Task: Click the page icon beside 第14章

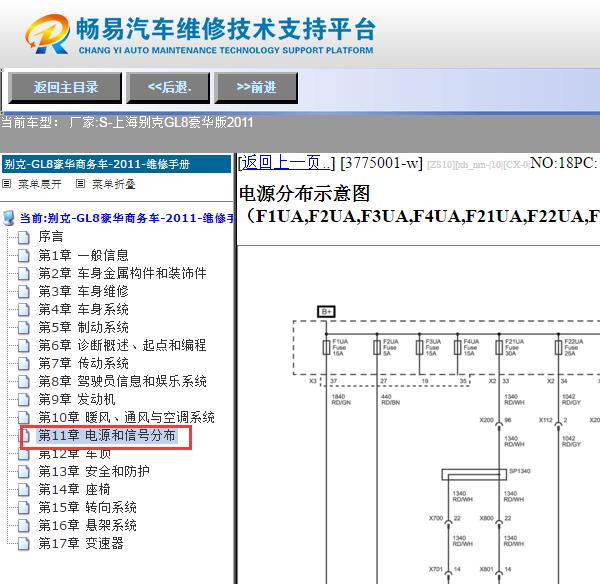Action: click(x=24, y=489)
